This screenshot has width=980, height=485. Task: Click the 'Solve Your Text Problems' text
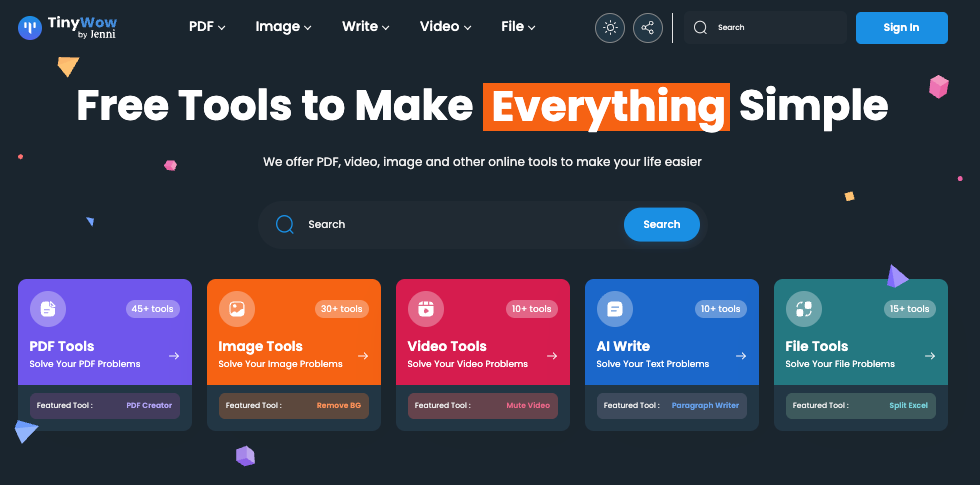[653, 364]
